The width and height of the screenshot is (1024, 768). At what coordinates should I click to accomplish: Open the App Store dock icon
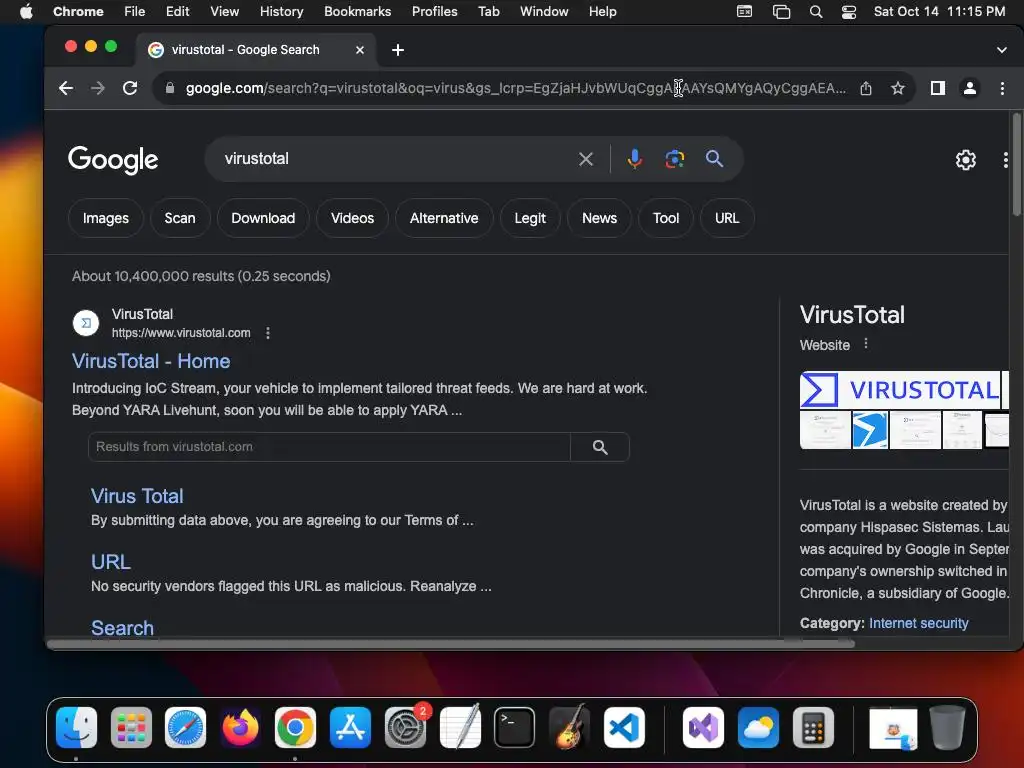[350, 728]
